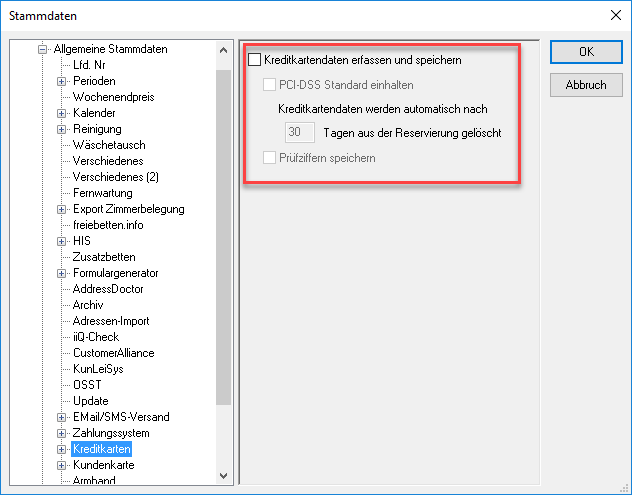Select Zahlungssystem in the tree
The width and height of the screenshot is (632, 495).
click(x=111, y=433)
